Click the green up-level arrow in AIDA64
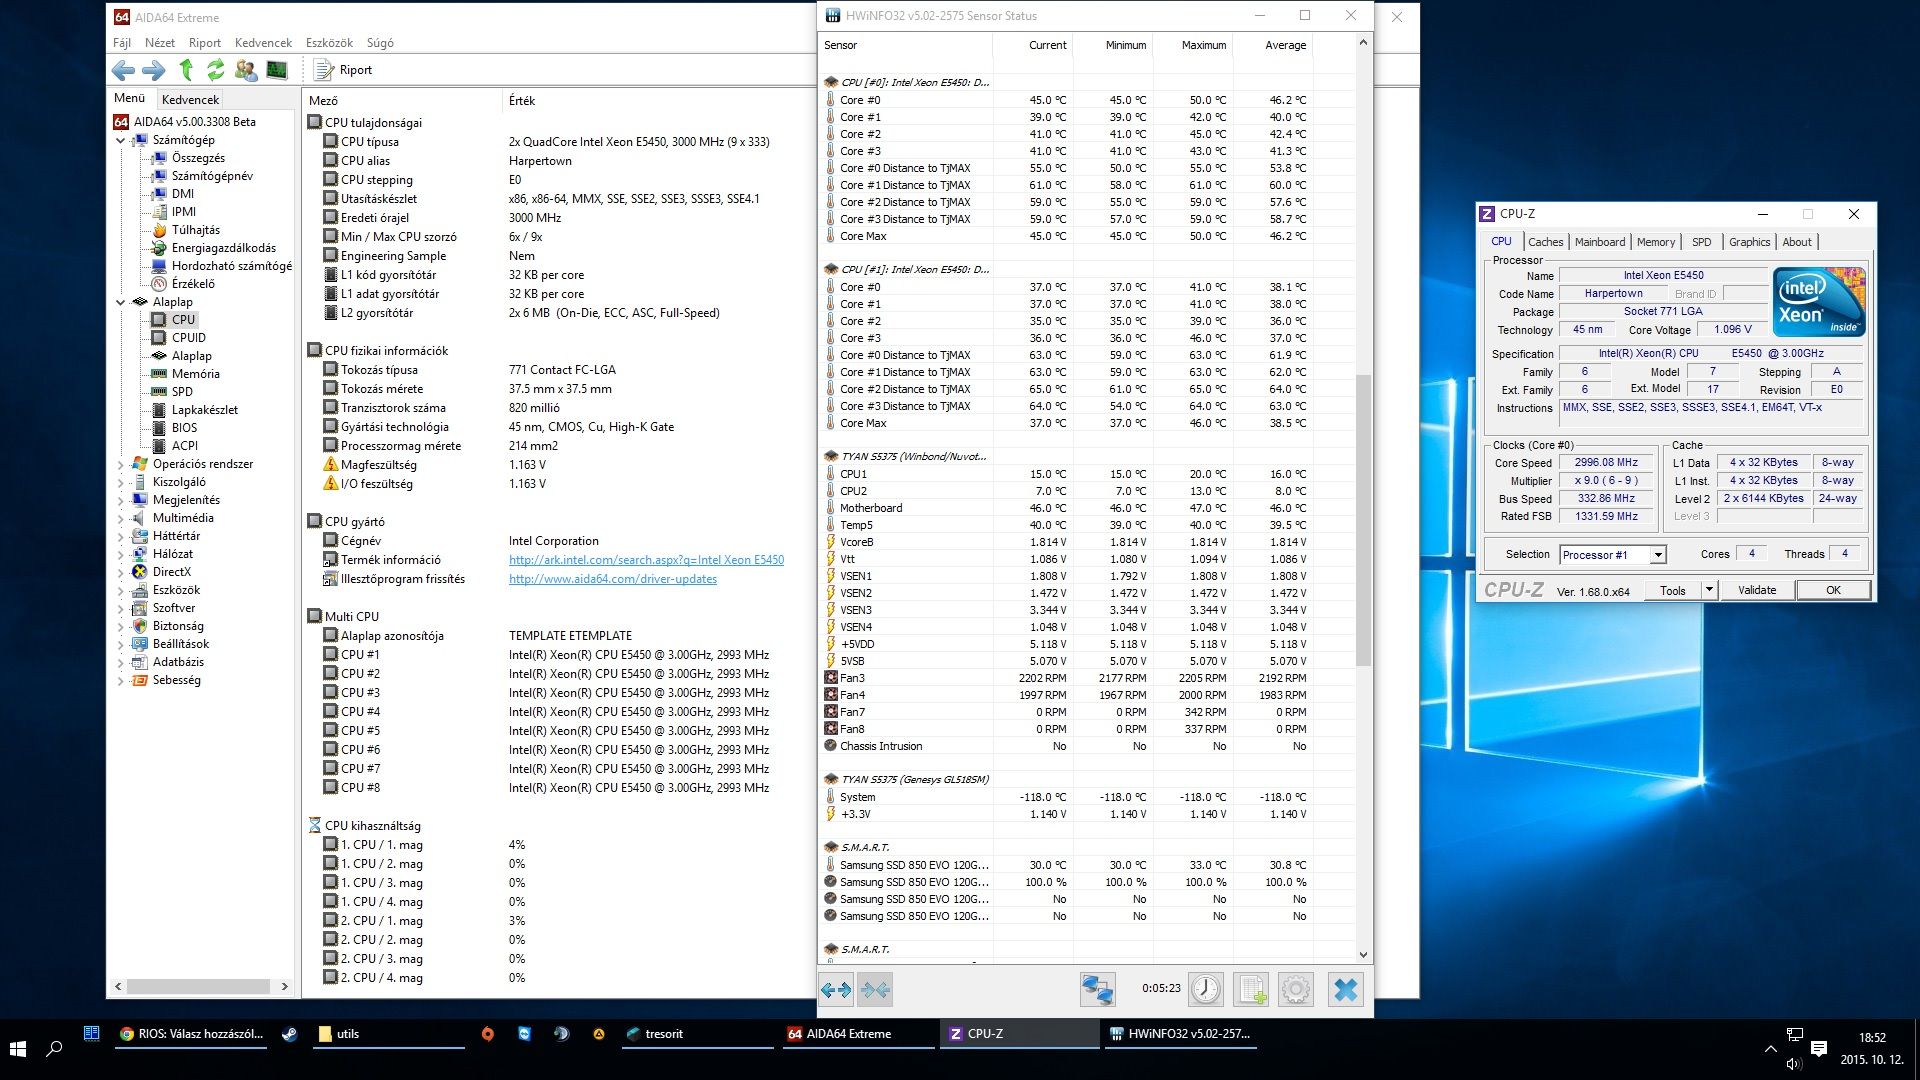Viewport: 1920px width, 1080px height. 186,70
